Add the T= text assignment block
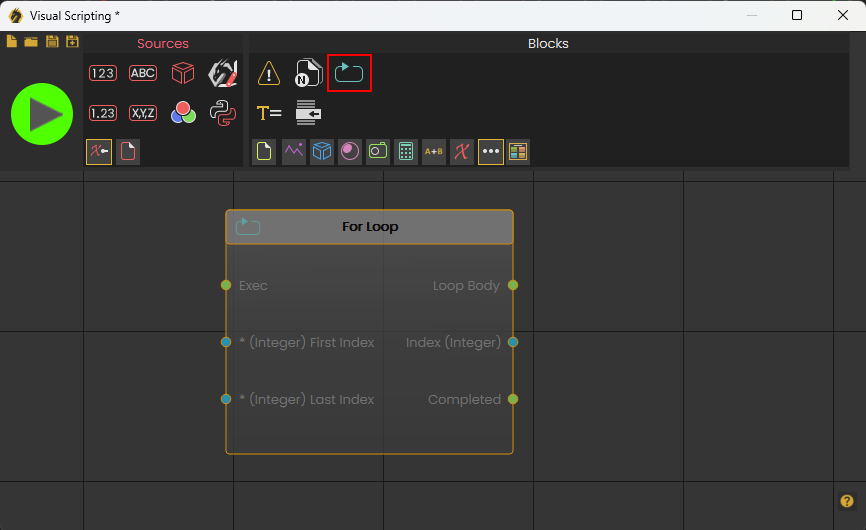 [269, 113]
